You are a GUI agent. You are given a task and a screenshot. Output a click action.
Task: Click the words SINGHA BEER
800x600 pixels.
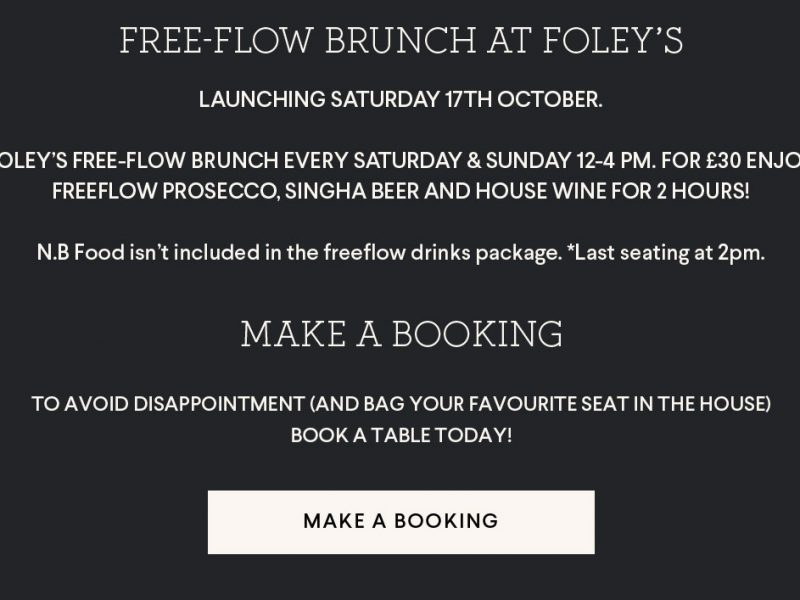click(x=352, y=191)
